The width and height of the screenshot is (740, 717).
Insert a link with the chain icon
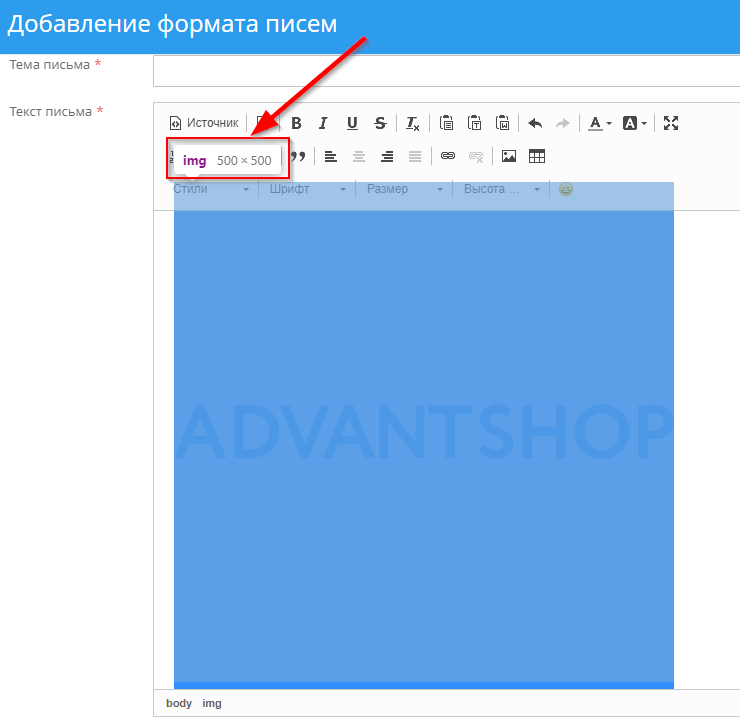click(x=448, y=156)
